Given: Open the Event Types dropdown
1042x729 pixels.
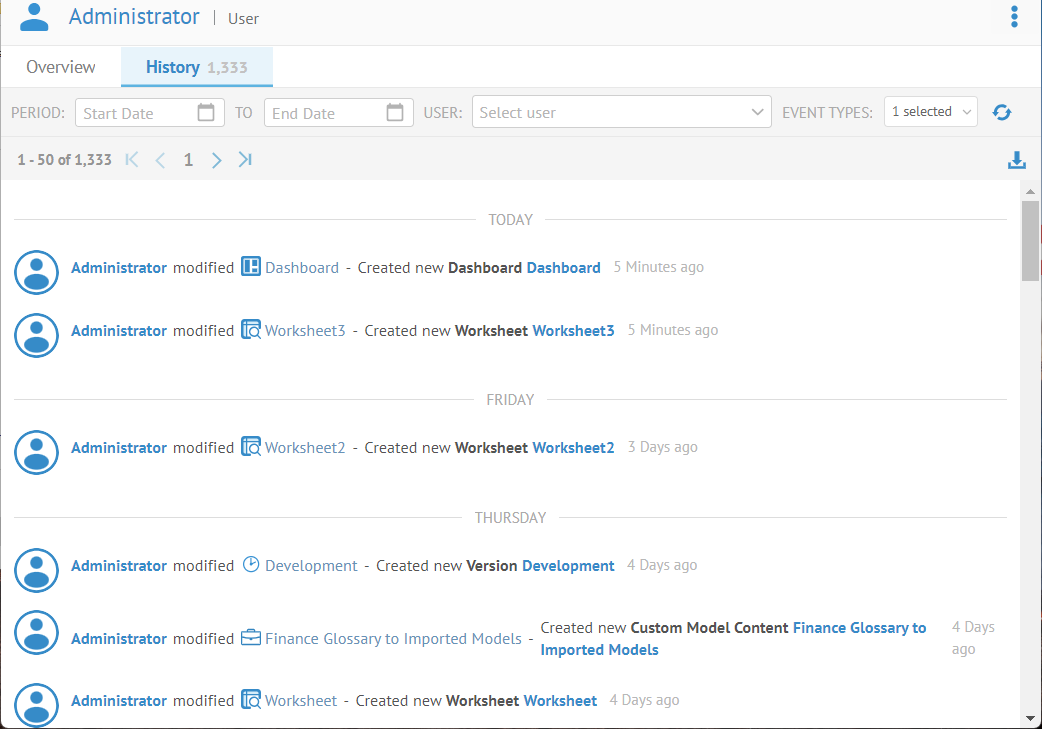Looking at the screenshot, I should [x=931, y=112].
